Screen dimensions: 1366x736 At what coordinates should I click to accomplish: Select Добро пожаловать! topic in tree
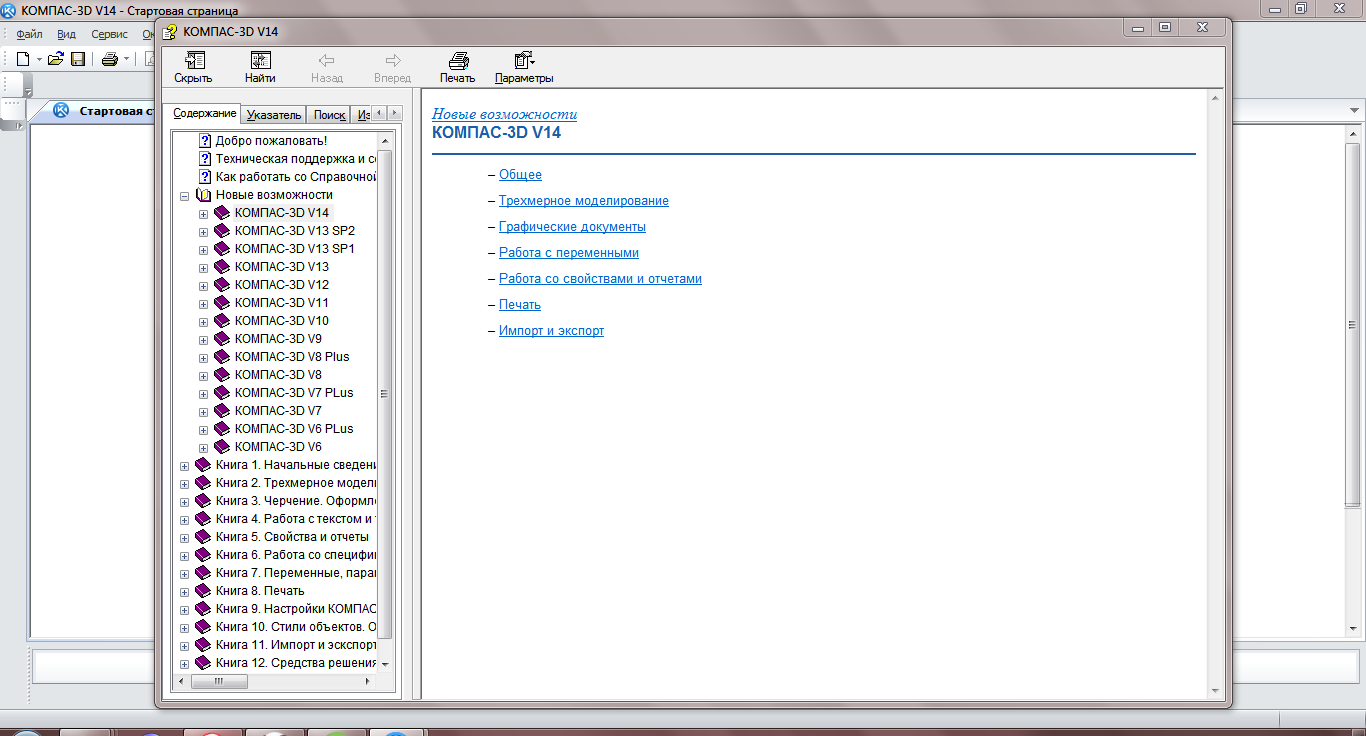[271, 141]
